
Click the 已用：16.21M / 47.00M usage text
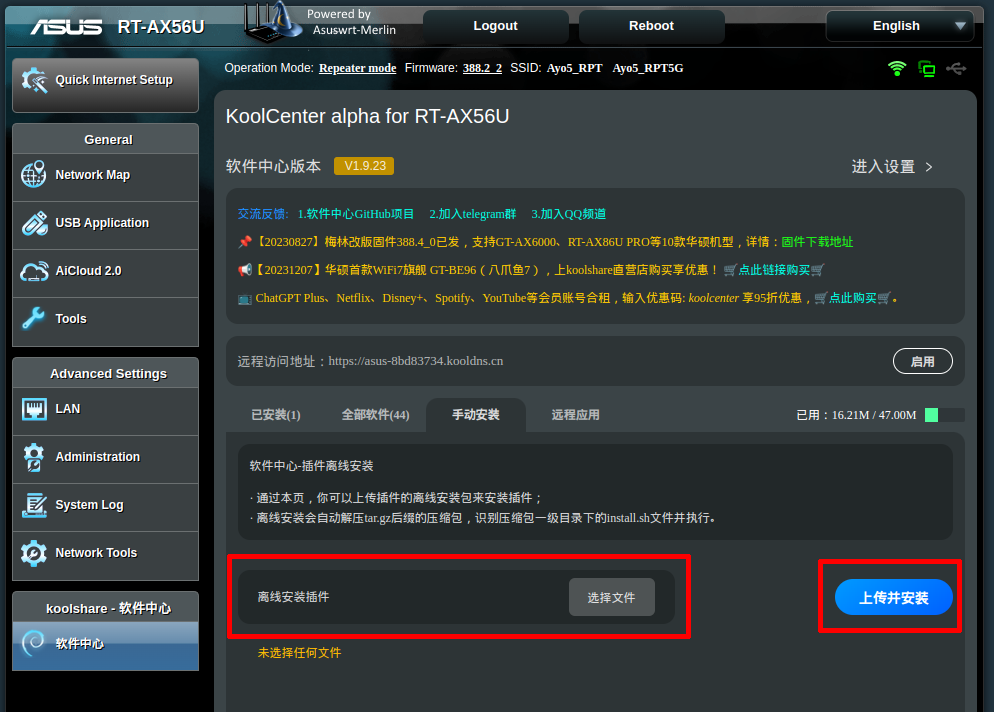click(856, 415)
